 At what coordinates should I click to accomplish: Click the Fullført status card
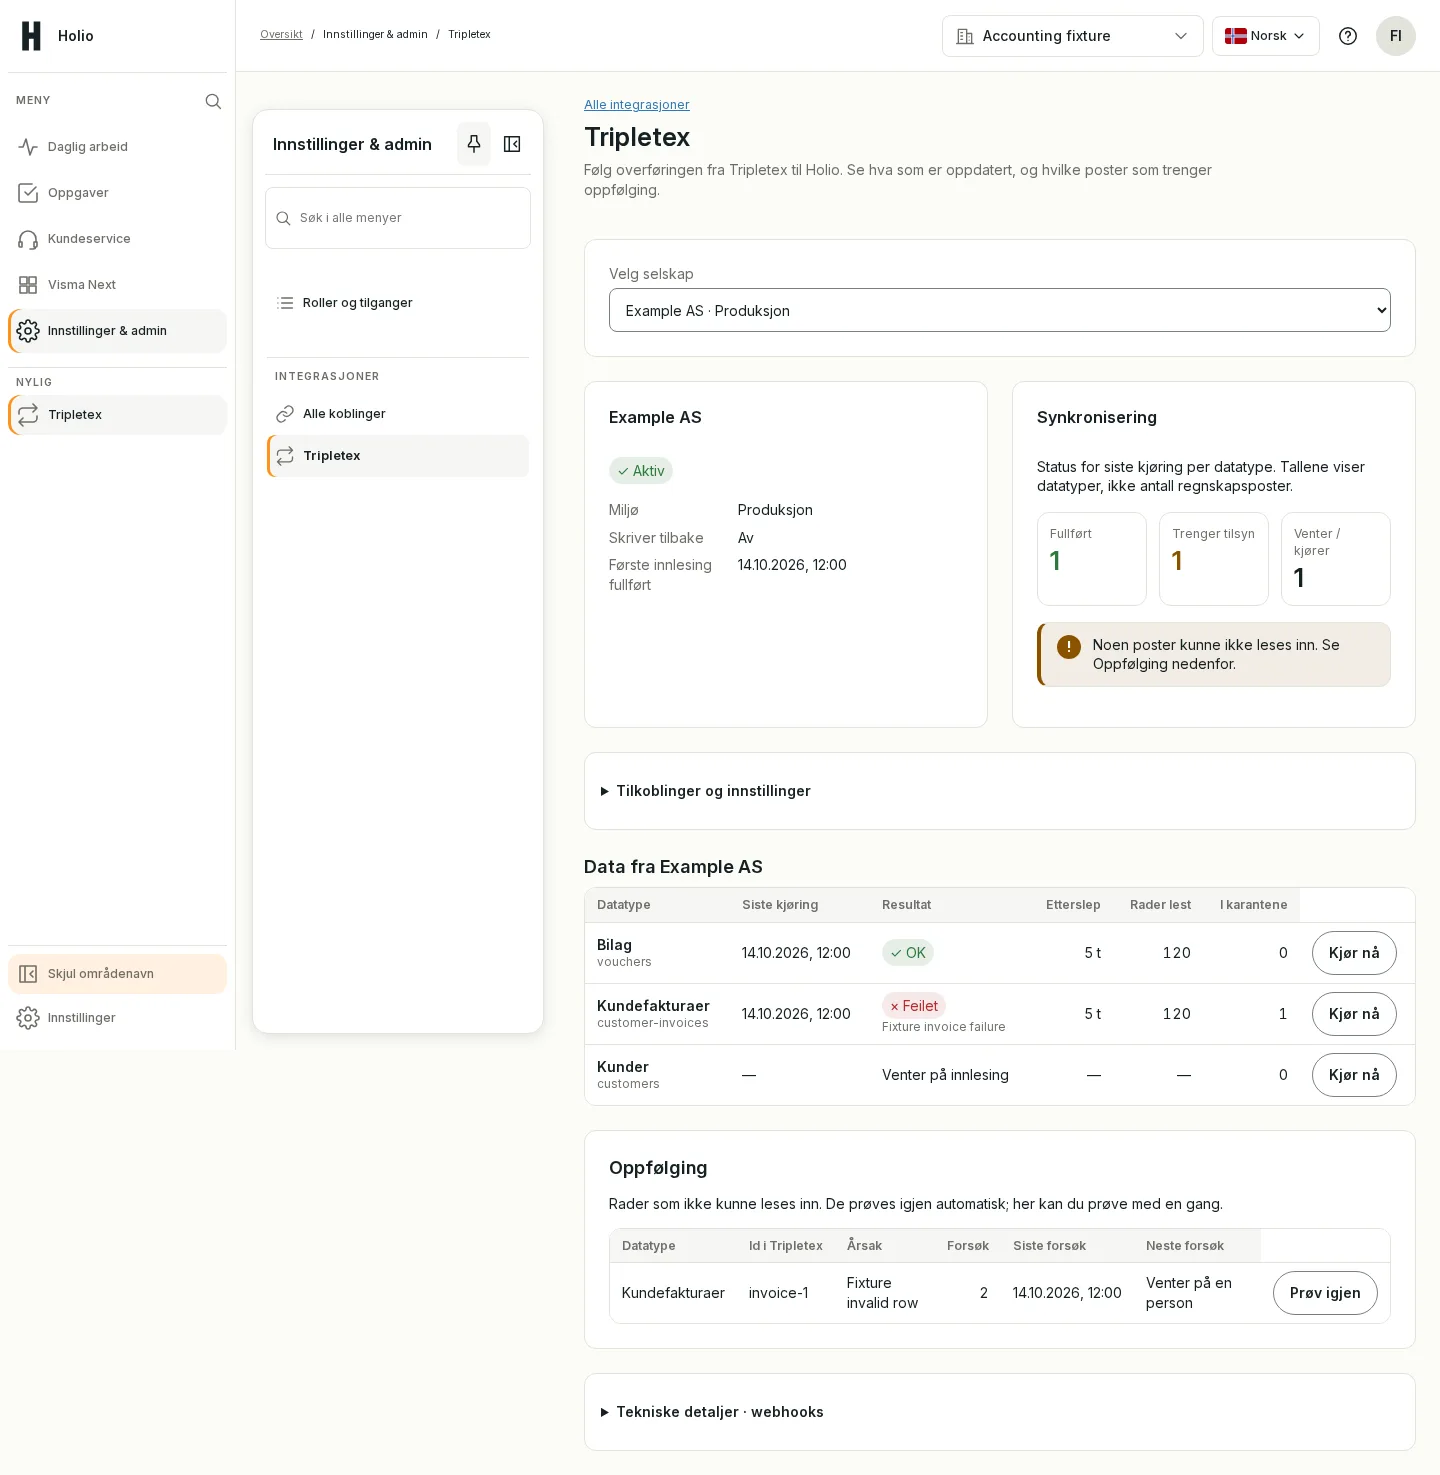(x=1092, y=559)
